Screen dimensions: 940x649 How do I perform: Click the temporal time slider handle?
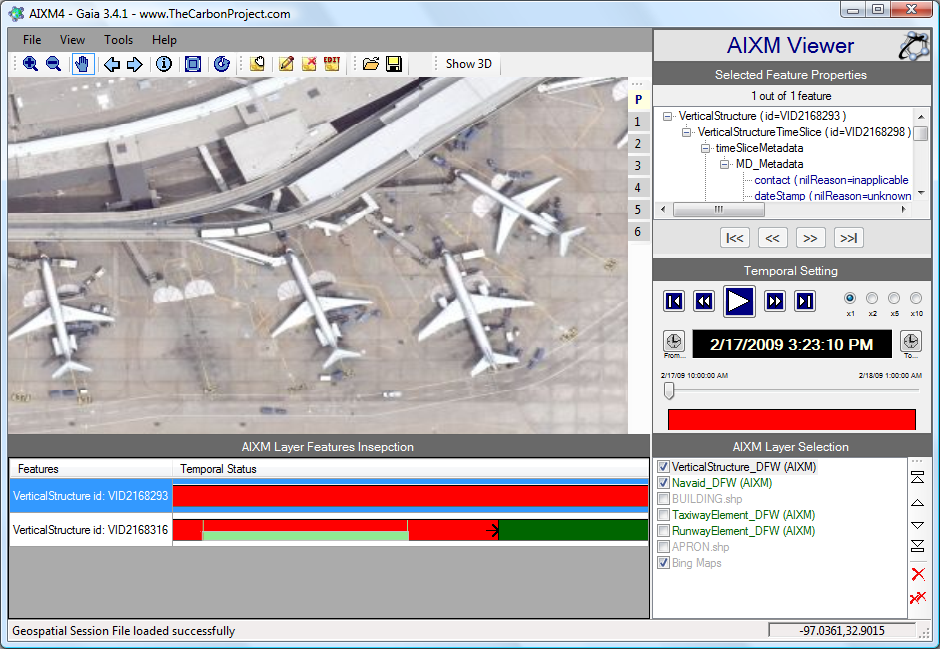click(x=669, y=391)
